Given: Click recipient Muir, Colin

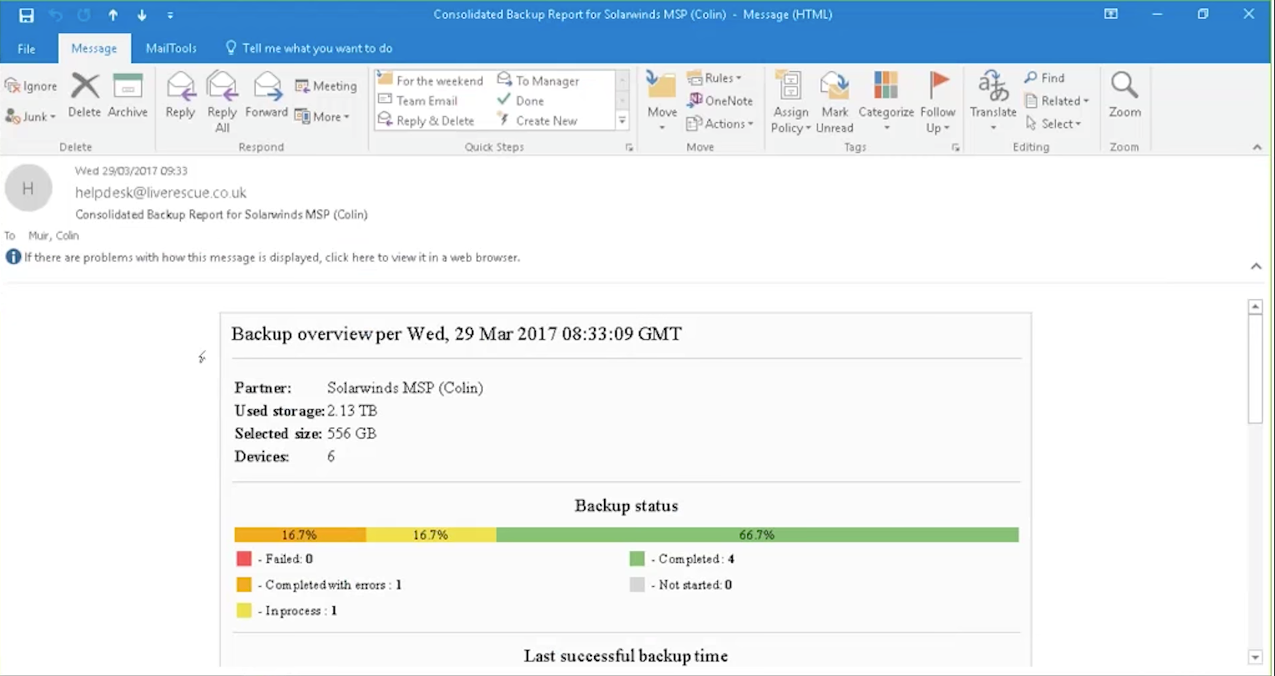Looking at the screenshot, I should click(x=53, y=236).
